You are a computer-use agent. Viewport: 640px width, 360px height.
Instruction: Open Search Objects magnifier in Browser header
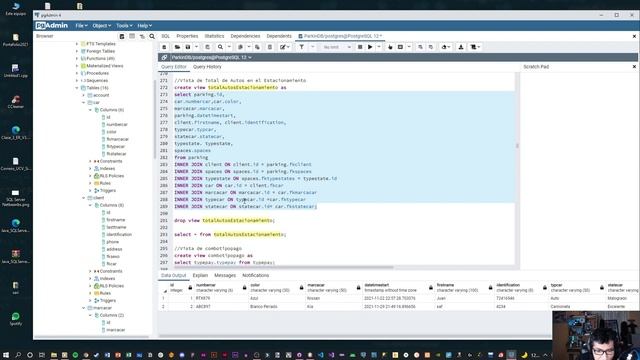(x=152, y=36)
